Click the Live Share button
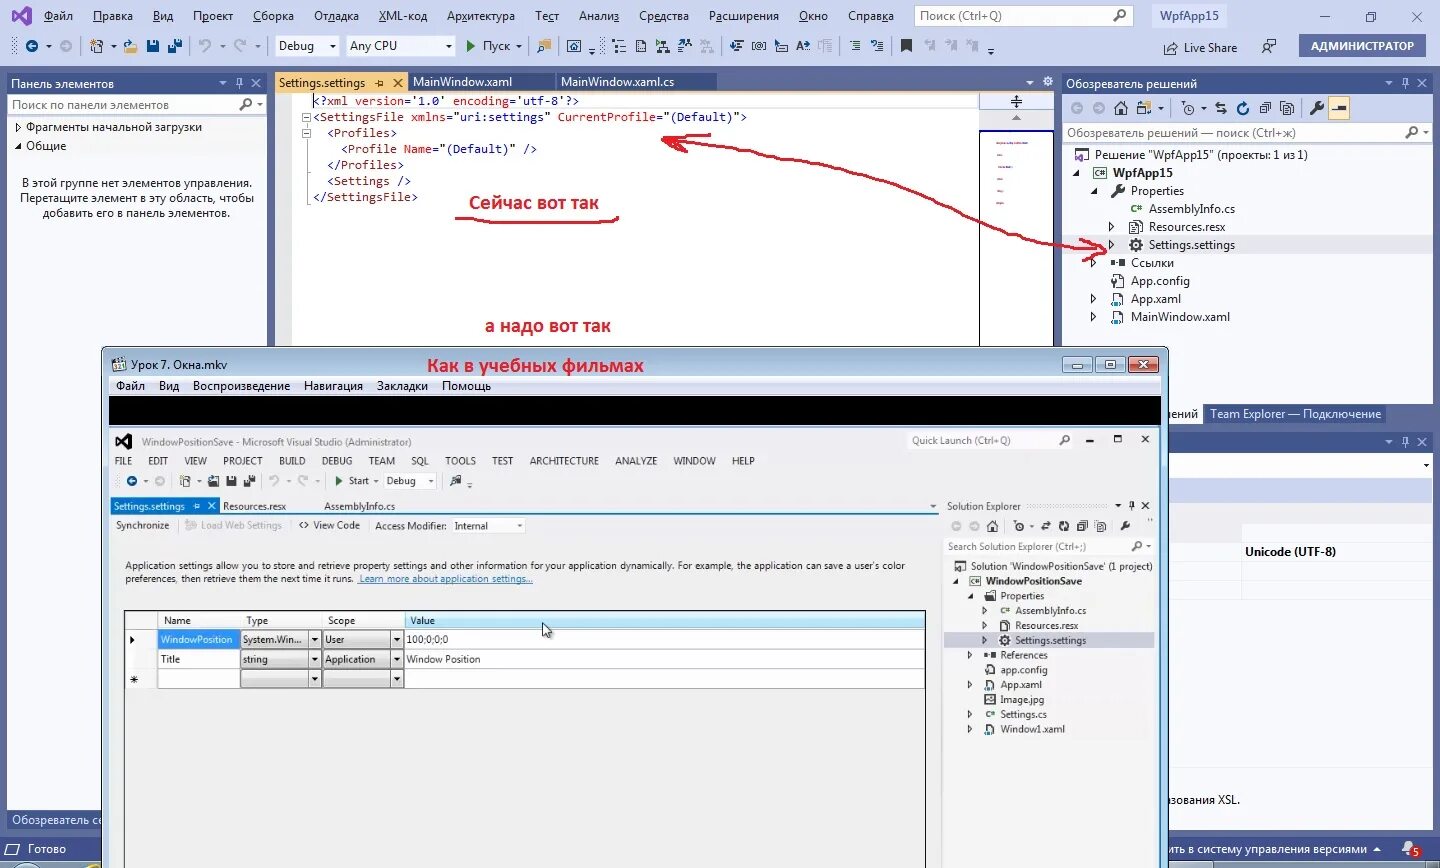This screenshot has height=868, width=1440. click(x=1200, y=47)
